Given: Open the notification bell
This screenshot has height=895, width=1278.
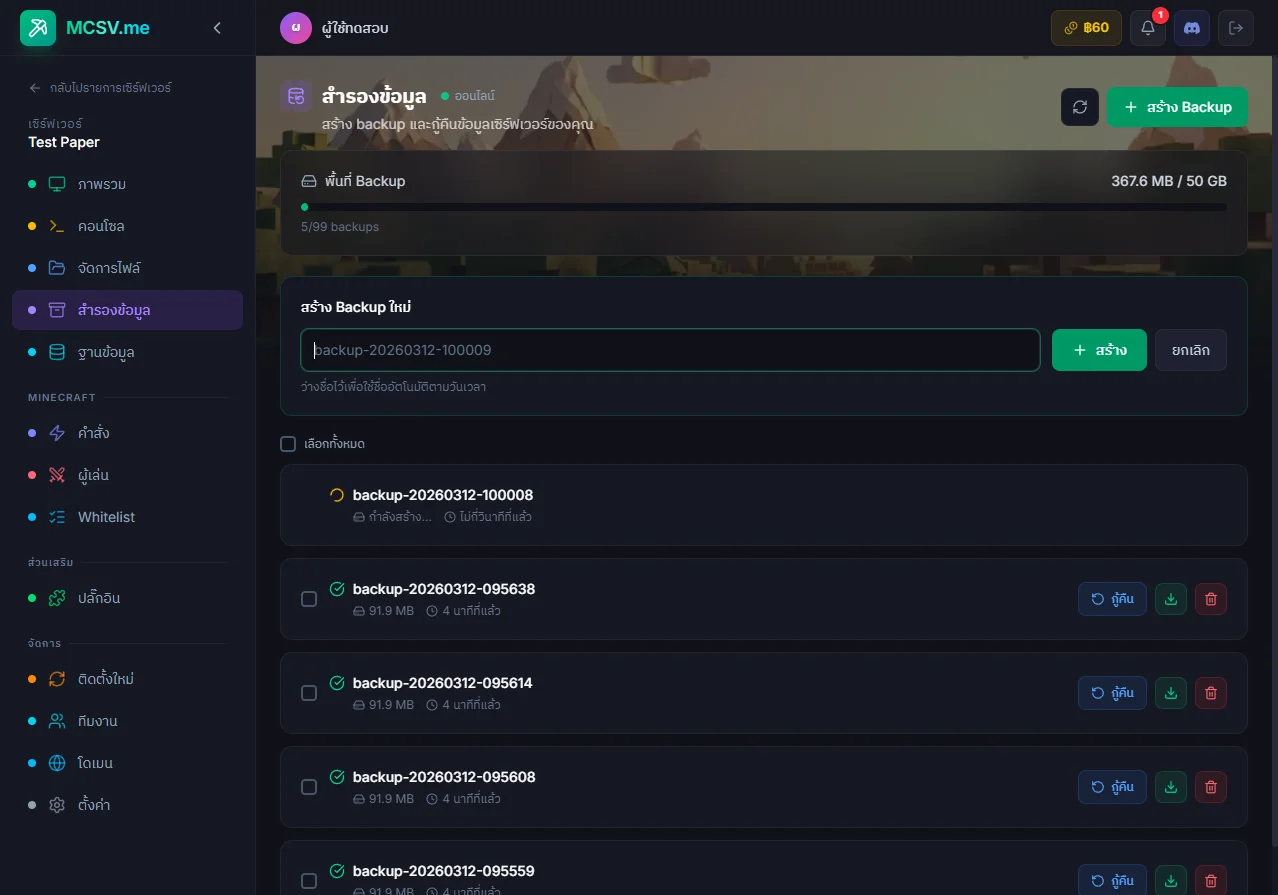Looking at the screenshot, I should click(x=1147, y=28).
